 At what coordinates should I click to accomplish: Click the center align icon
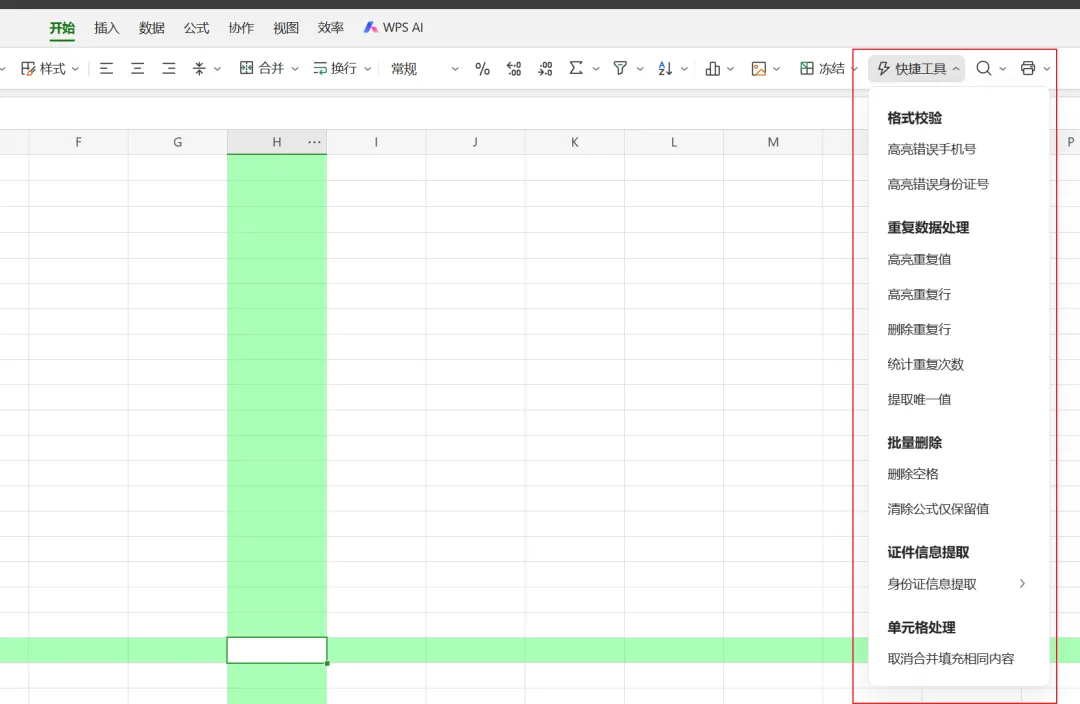tap(138, 68)
